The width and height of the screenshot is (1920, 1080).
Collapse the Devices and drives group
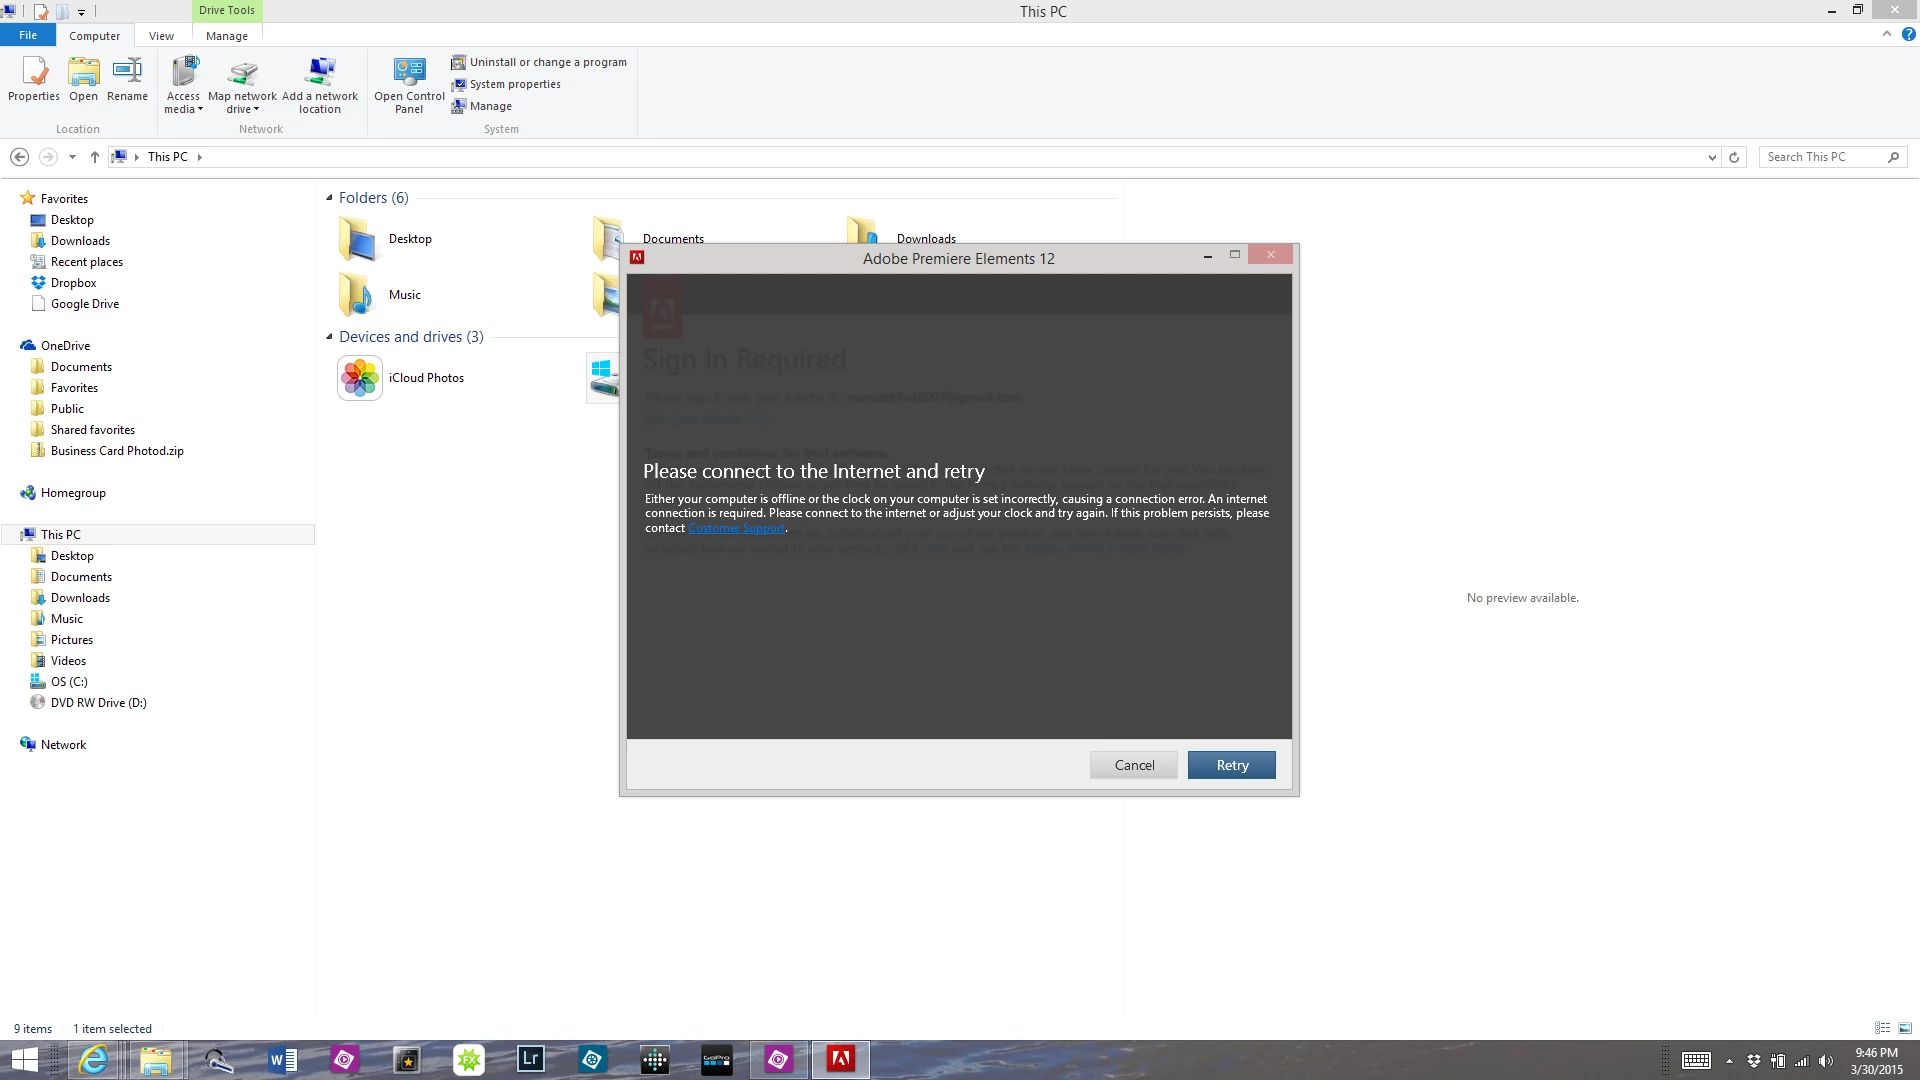pos(329,337)
